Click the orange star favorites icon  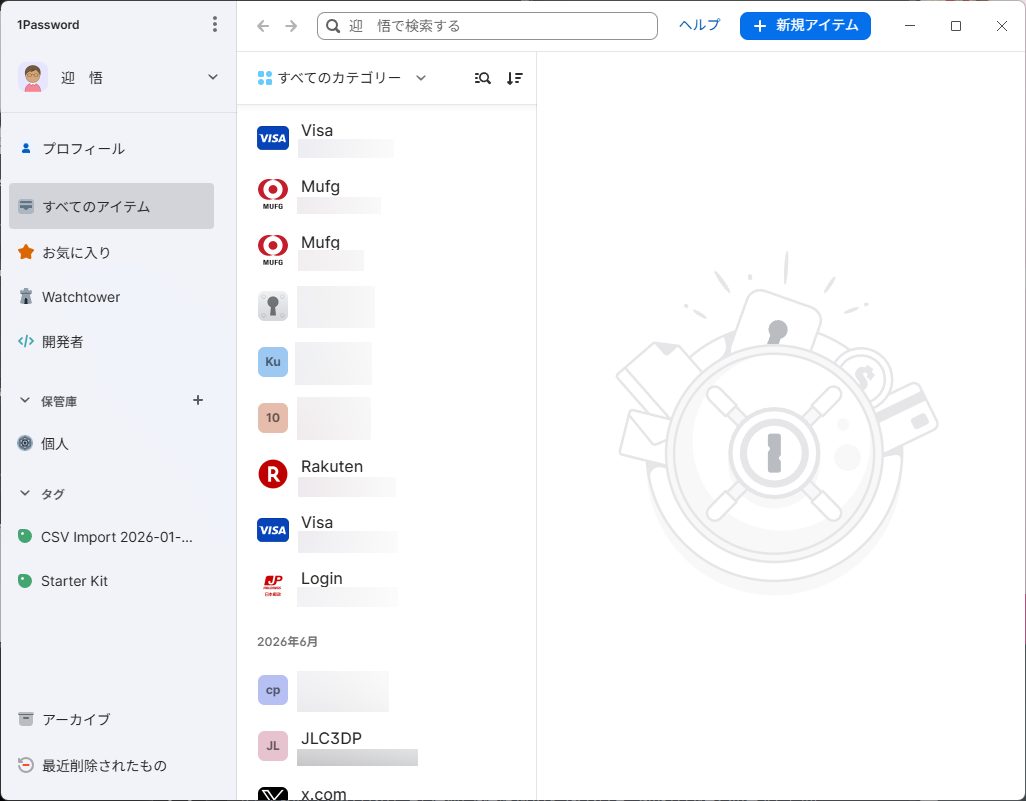(x=26, y=252)
